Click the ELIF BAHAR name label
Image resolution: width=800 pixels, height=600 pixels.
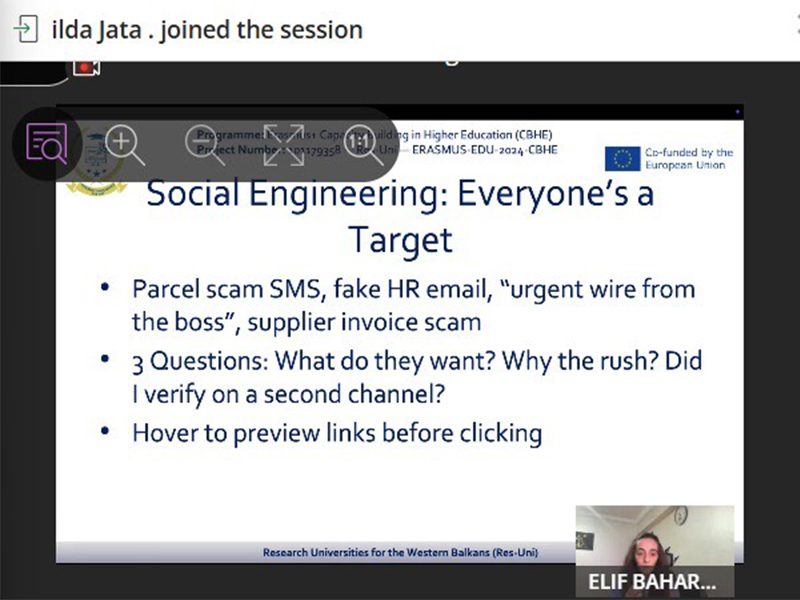tap(654, 581)
